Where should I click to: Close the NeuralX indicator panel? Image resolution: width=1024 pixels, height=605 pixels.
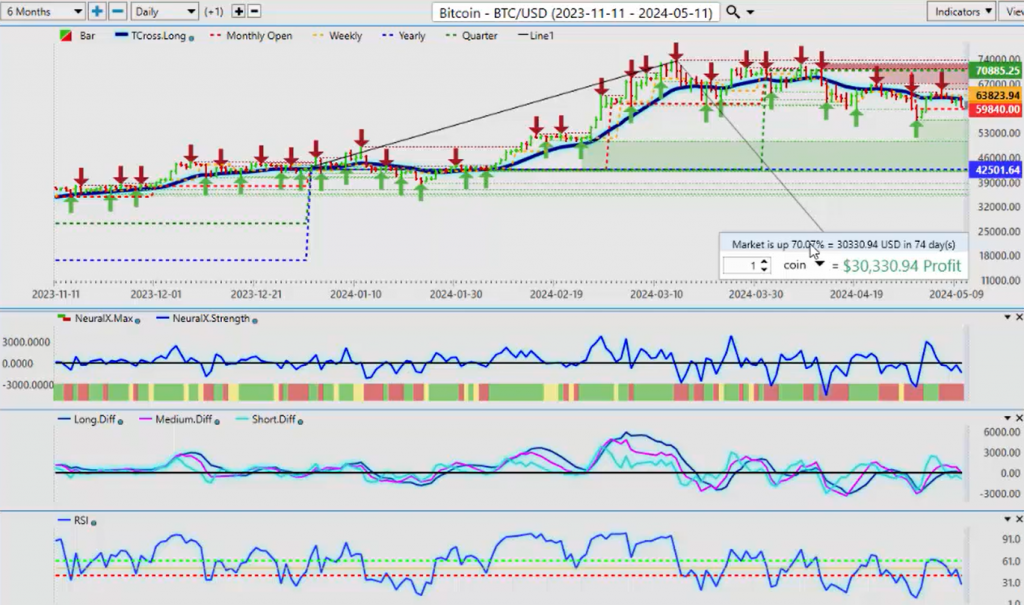(1018, 317)
